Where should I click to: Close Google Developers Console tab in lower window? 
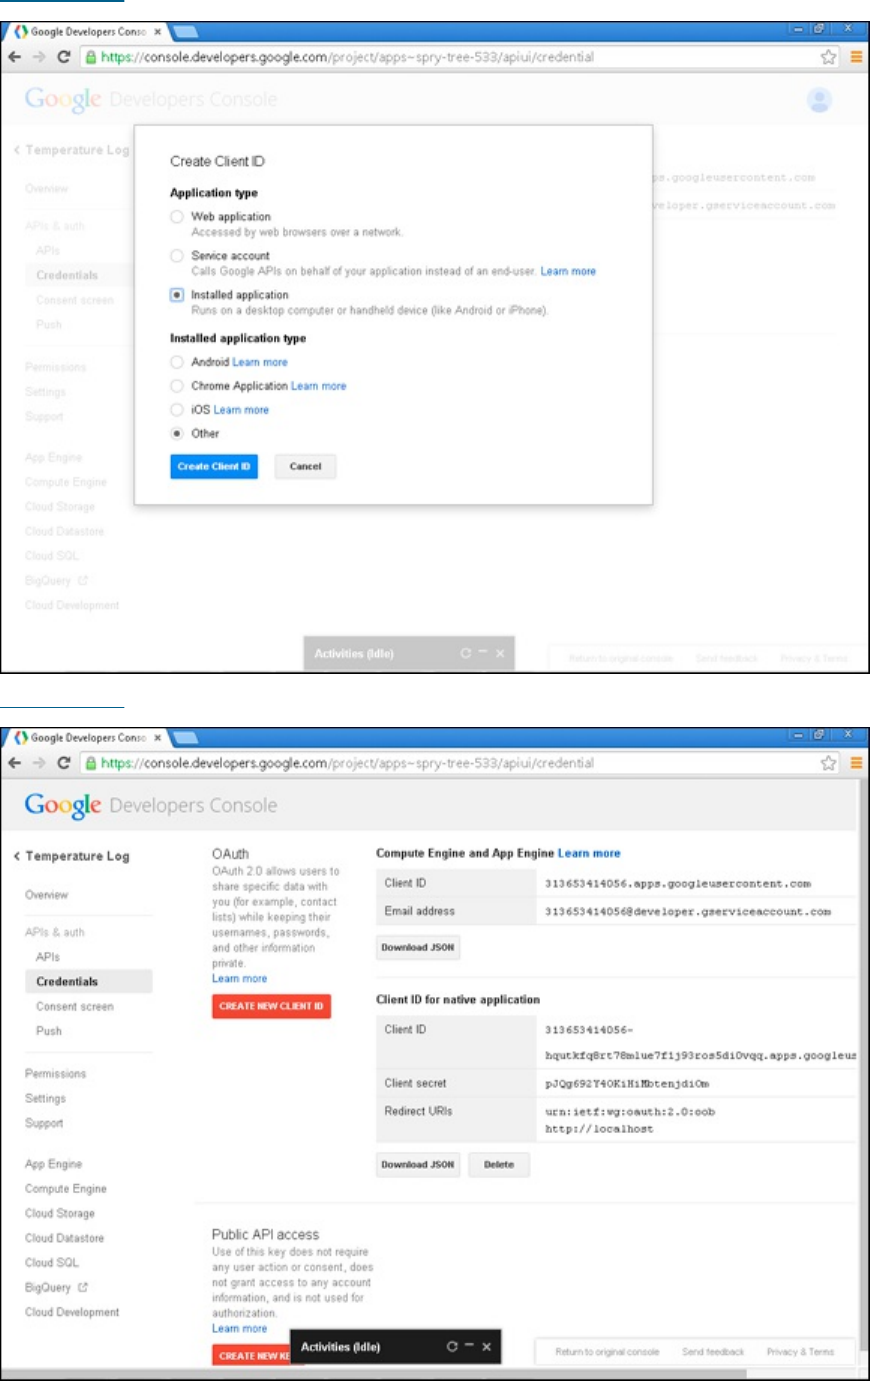click(158, 738)
